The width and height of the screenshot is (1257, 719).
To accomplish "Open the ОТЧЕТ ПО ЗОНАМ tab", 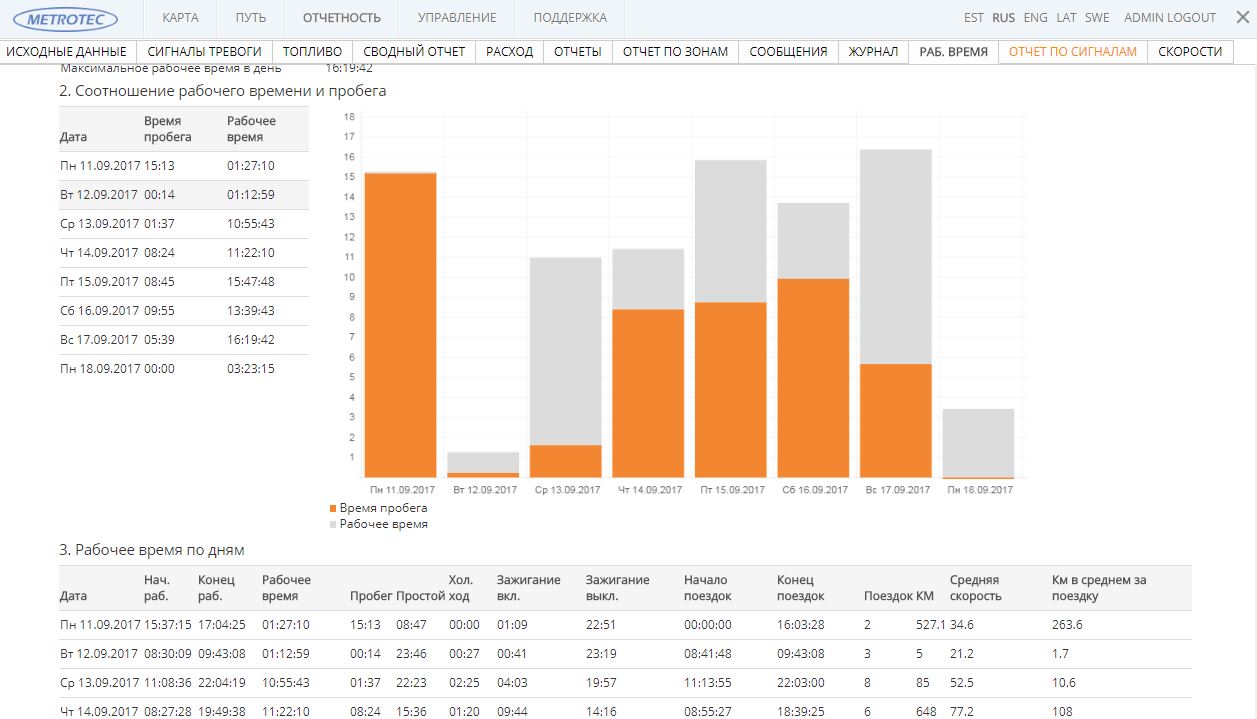I will (x=675, y=52).
